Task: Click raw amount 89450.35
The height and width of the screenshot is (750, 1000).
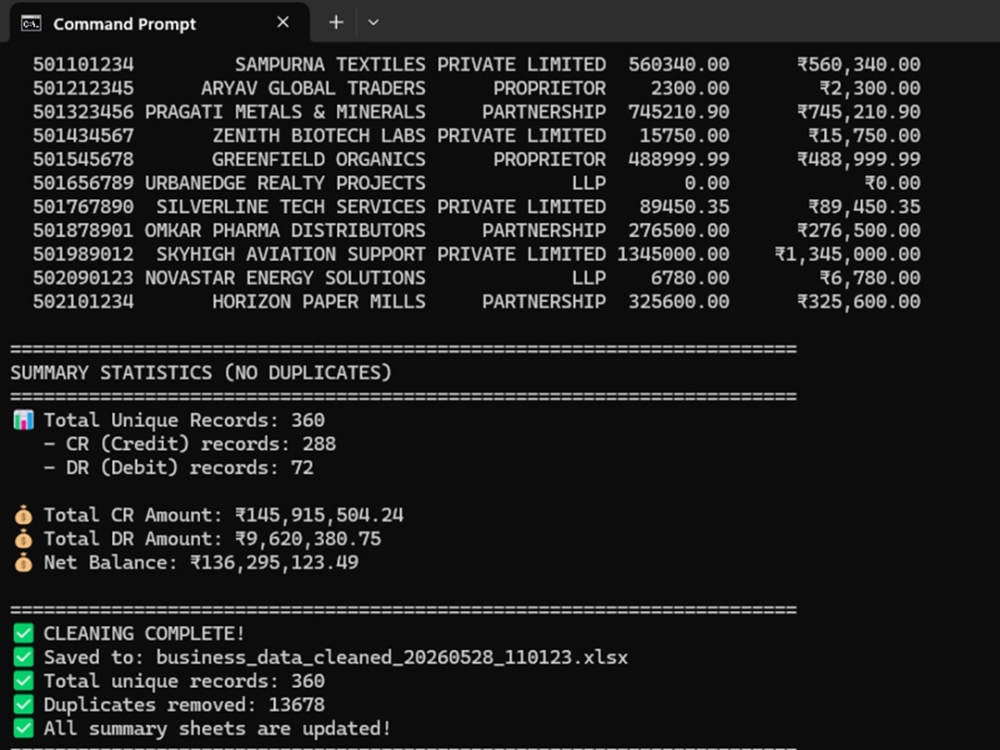Action: click(x=684, y=207)
